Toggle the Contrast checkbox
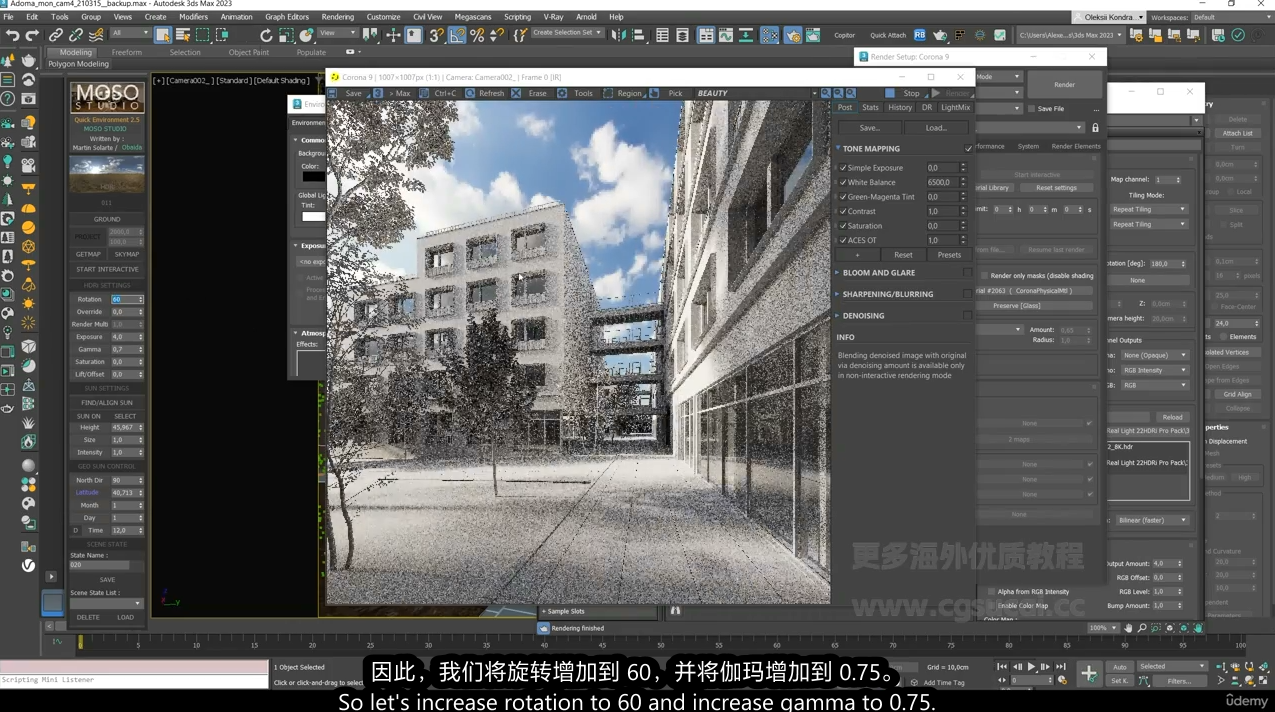Viewport: 1275px width, 712px height. [x=843, y=211]
